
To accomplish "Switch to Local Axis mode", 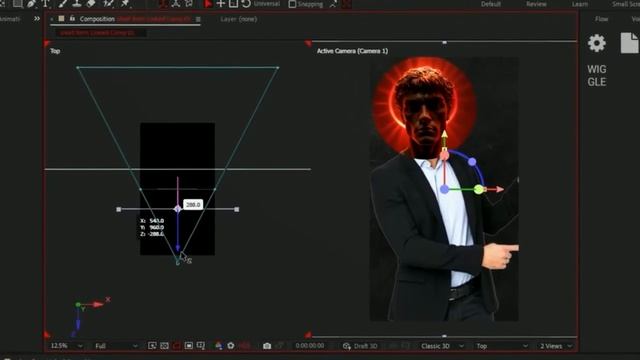I will pyautogui.click(x=163, y=4).
